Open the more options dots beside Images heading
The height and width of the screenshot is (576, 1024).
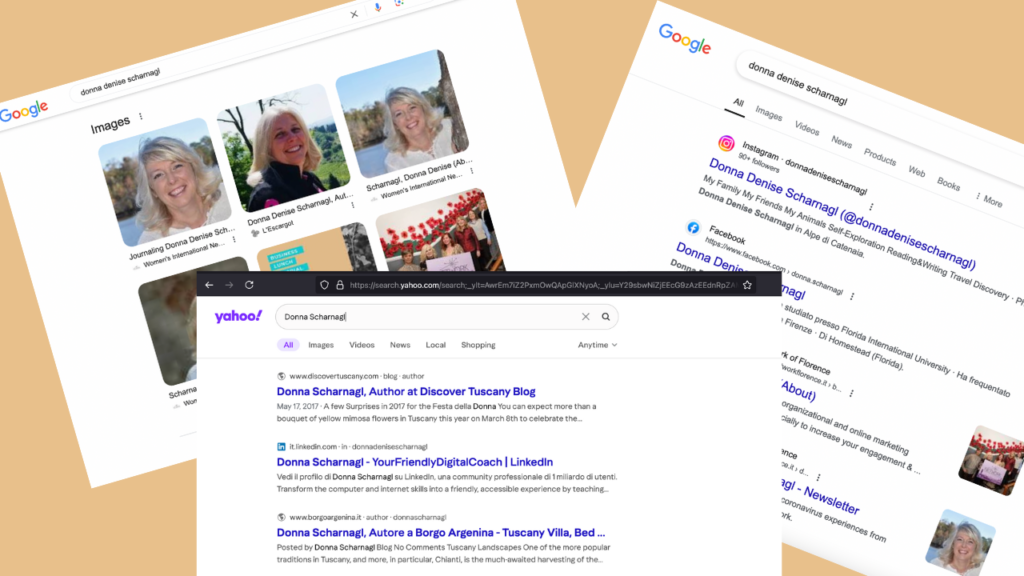tap(141, 116)
